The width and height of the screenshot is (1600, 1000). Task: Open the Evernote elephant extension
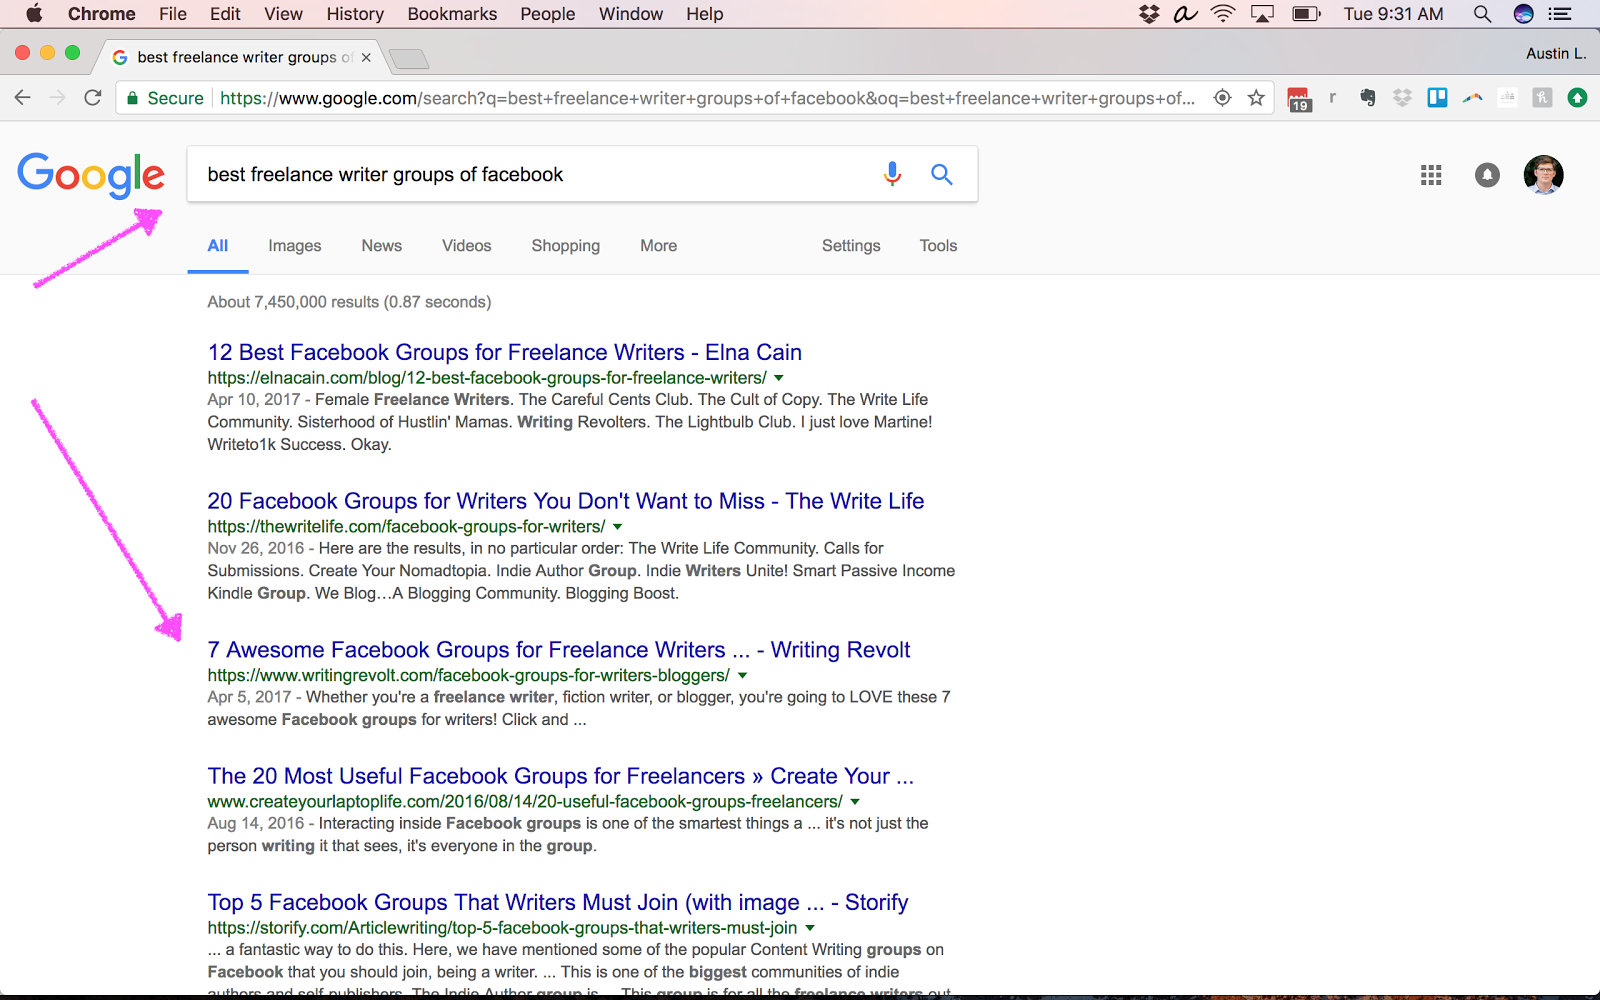(x=1368, y=97)
